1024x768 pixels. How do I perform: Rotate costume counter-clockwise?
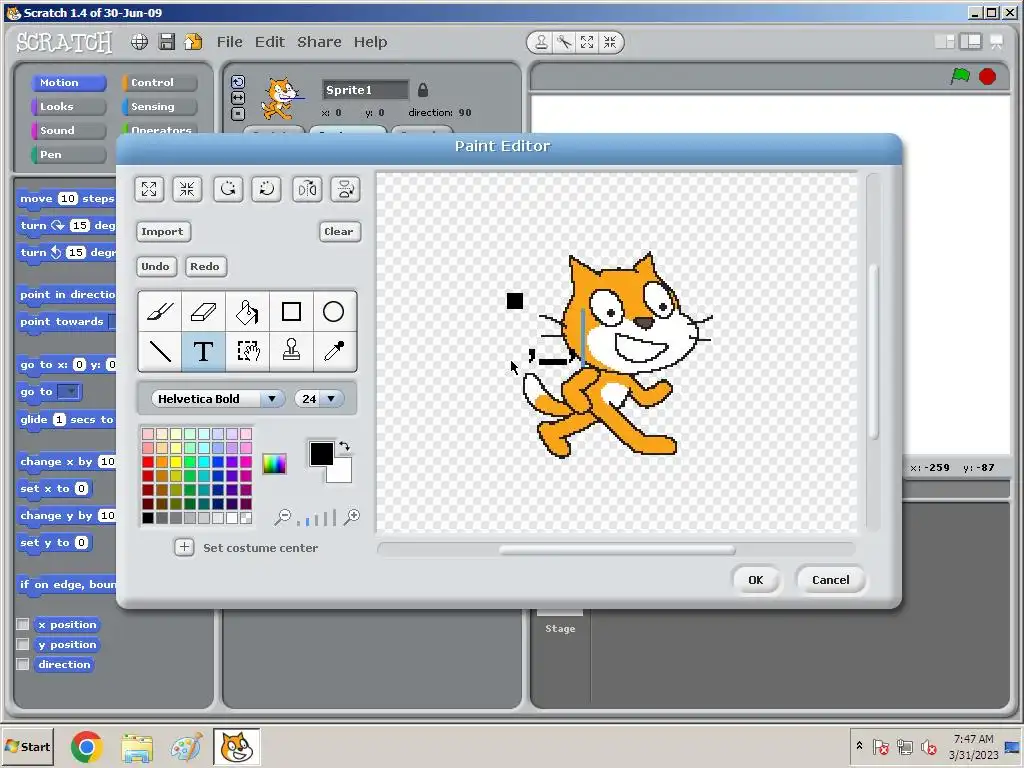point(228,189)
